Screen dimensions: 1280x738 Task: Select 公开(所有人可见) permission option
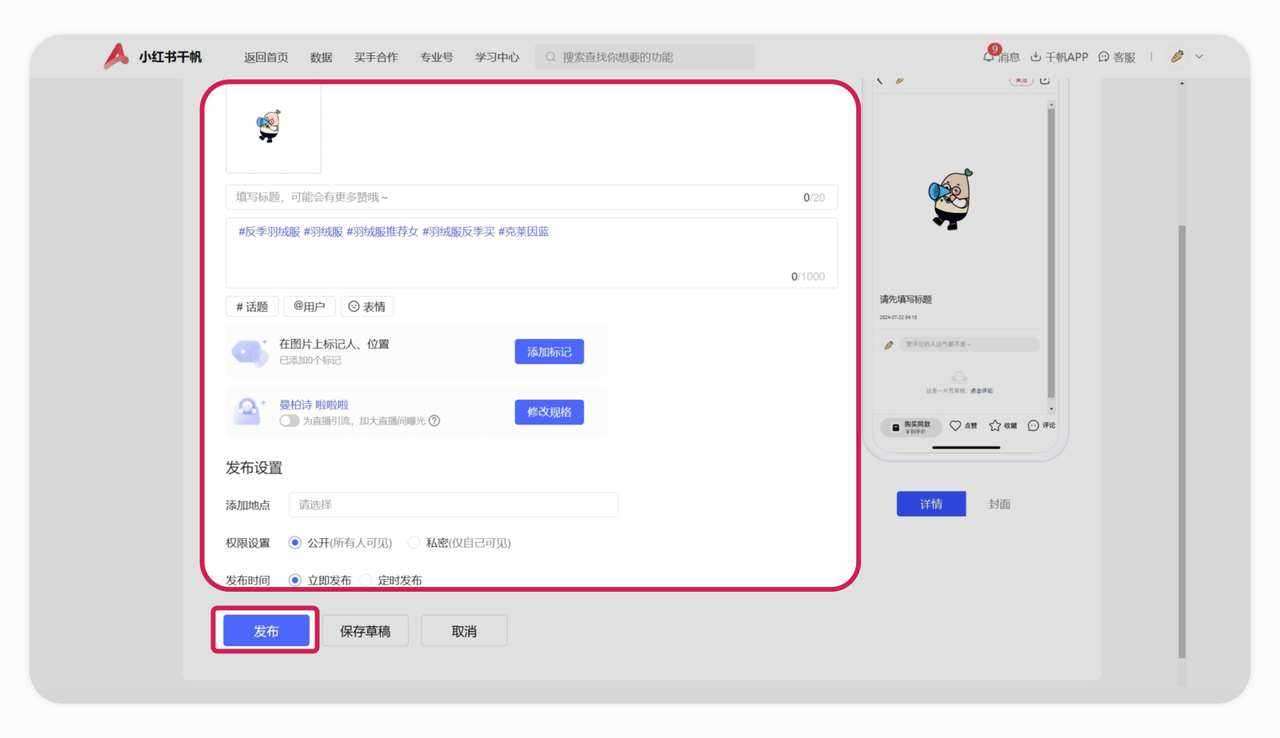coord(295,543)
